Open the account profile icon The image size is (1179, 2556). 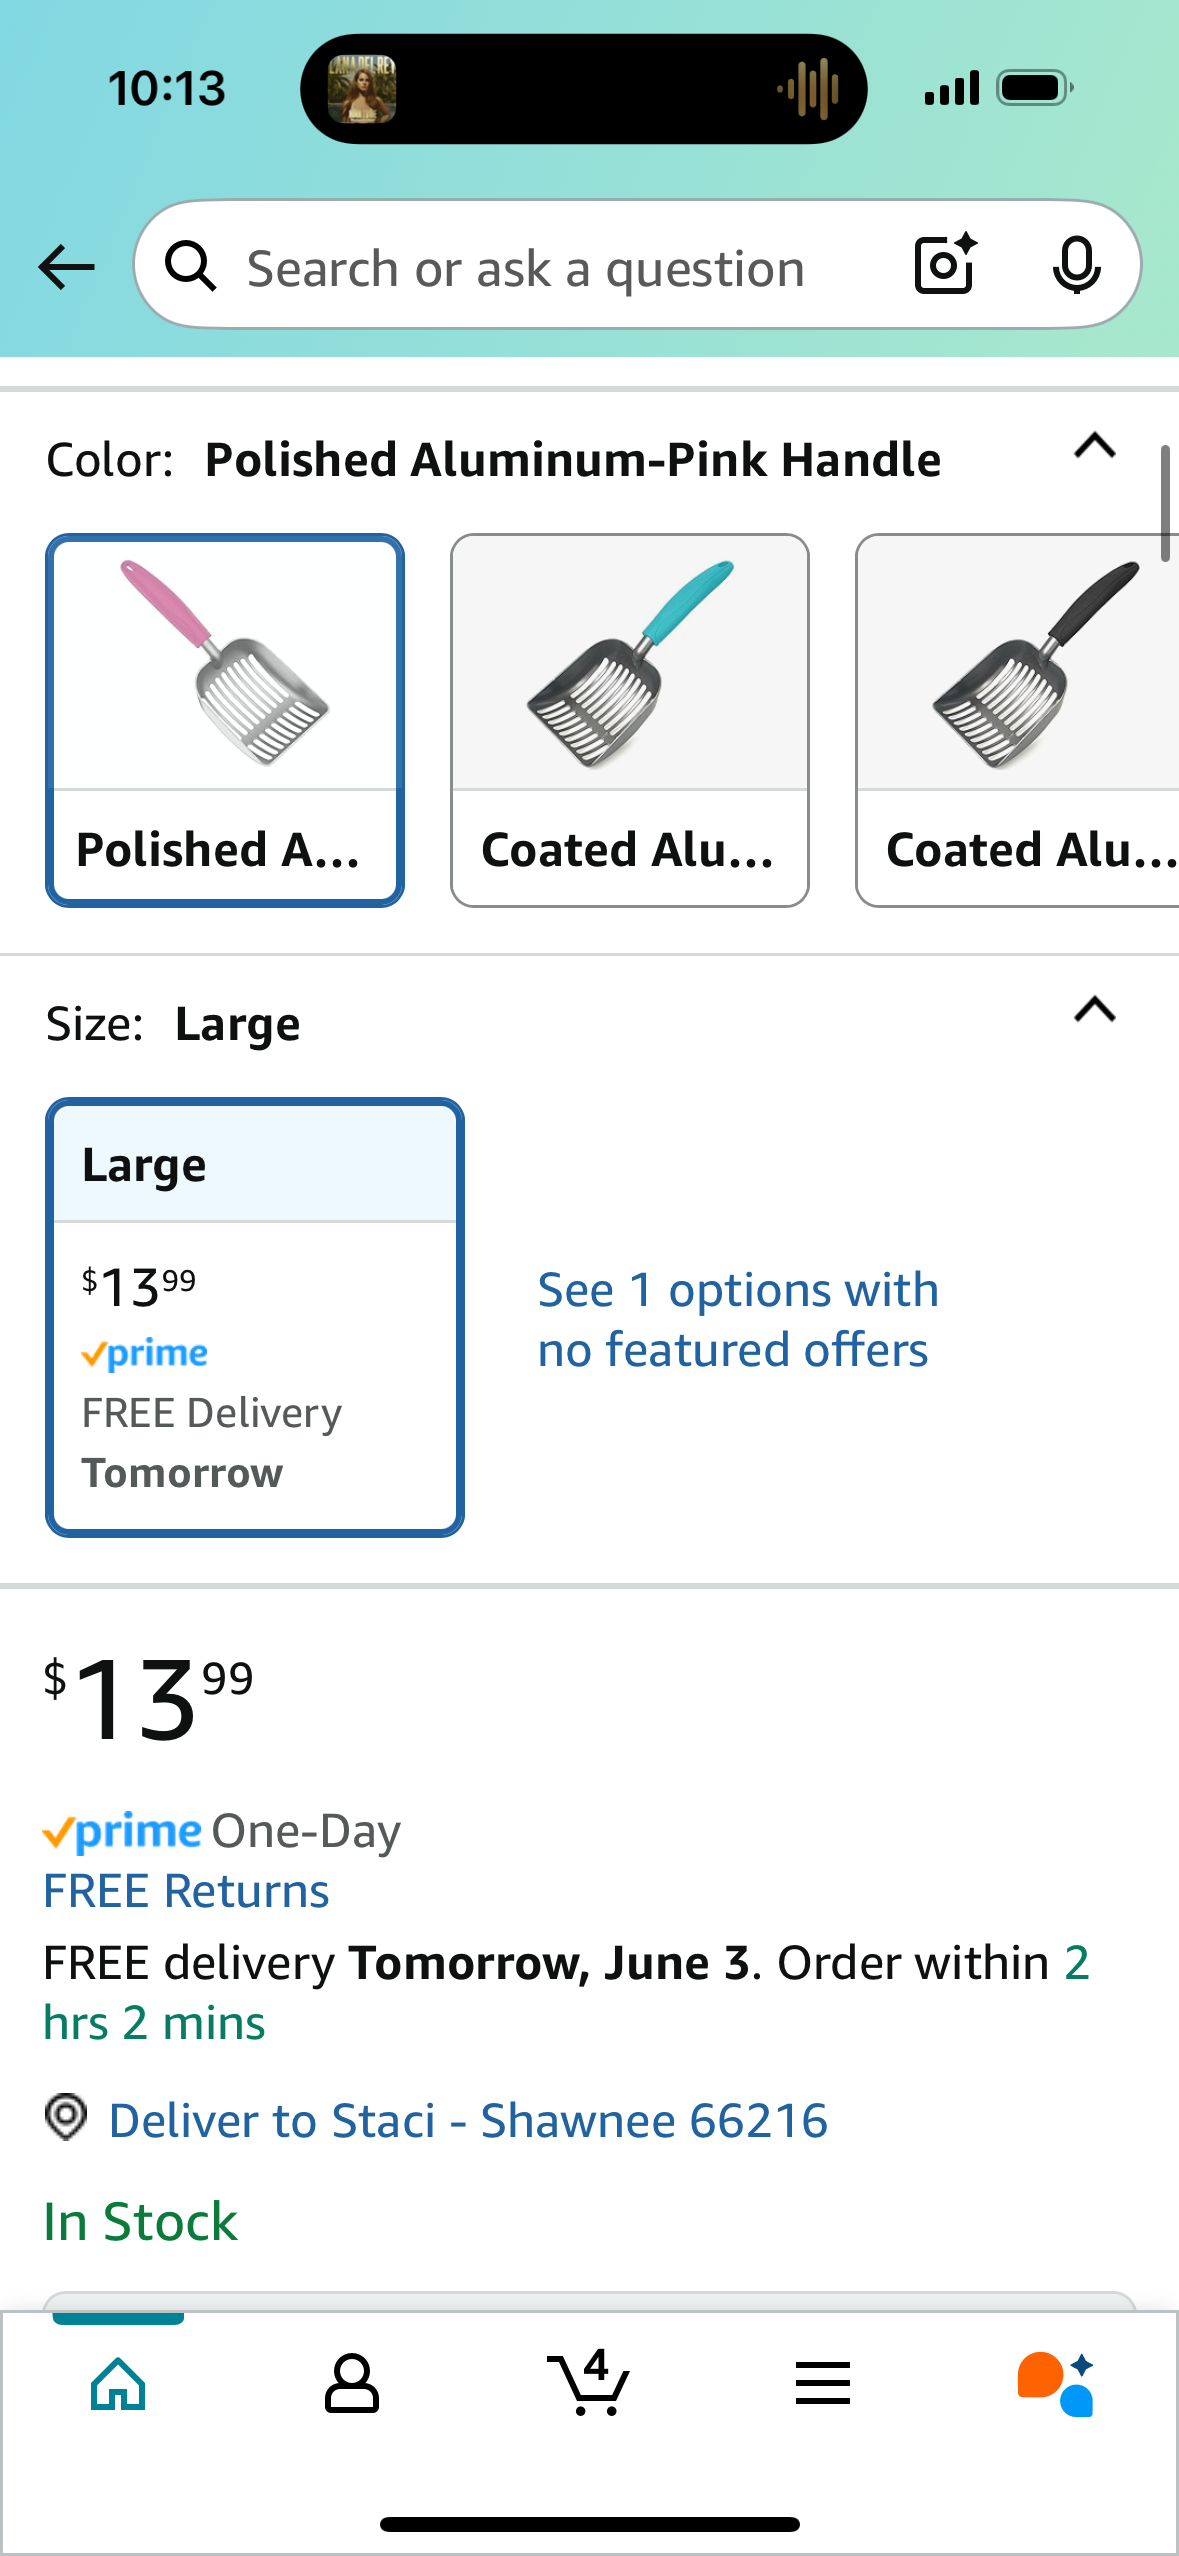[351, 2383]
